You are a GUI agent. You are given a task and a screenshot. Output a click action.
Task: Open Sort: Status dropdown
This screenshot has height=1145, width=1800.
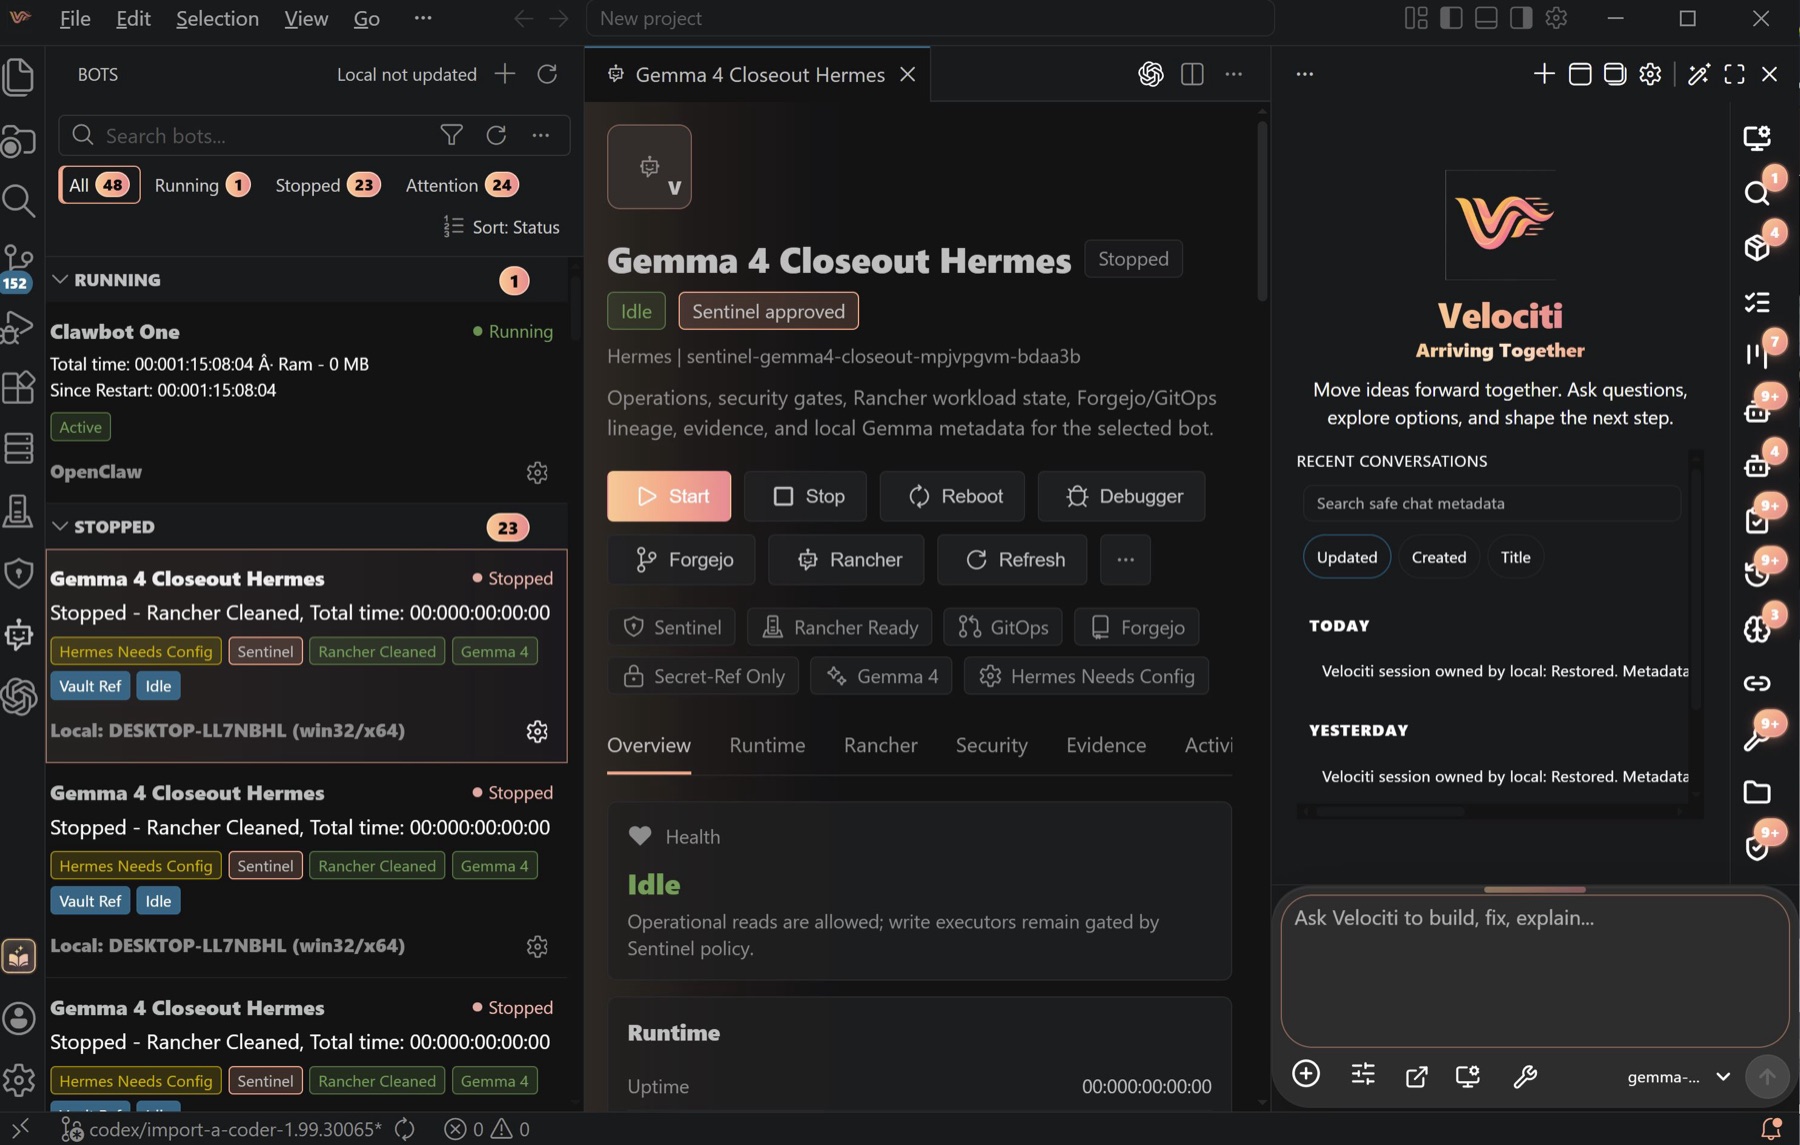tap(501, 227)
